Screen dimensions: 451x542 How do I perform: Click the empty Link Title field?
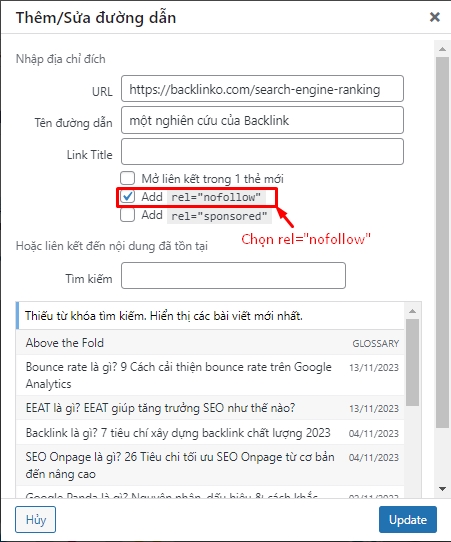[x=262, y=152]
